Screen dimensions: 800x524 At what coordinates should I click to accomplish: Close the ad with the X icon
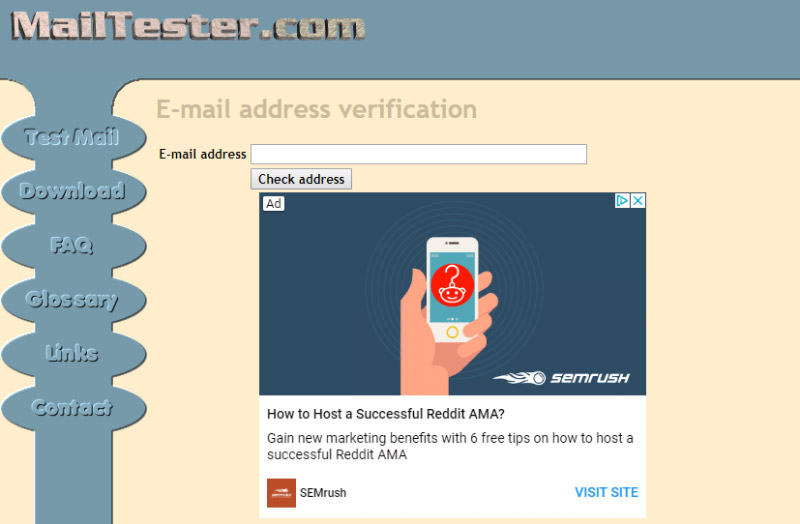[x=638, y=201]
